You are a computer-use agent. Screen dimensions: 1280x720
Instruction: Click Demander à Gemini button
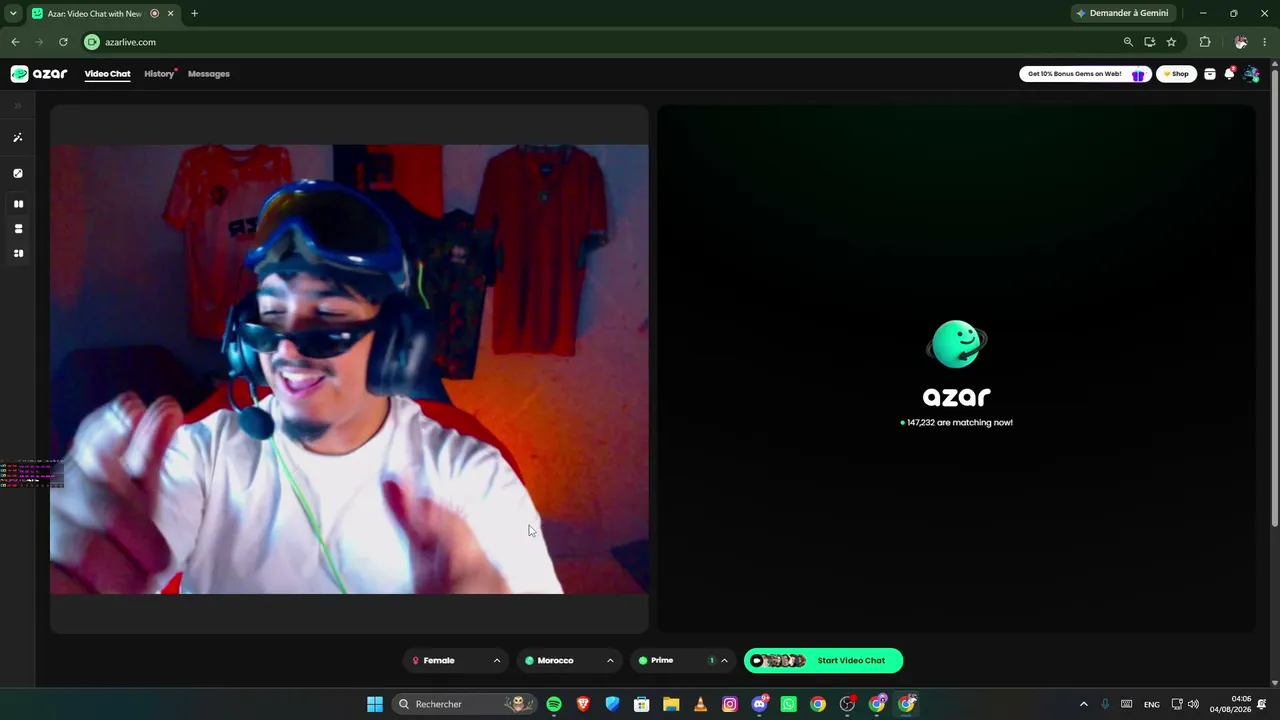click(x=1122, y=13)
